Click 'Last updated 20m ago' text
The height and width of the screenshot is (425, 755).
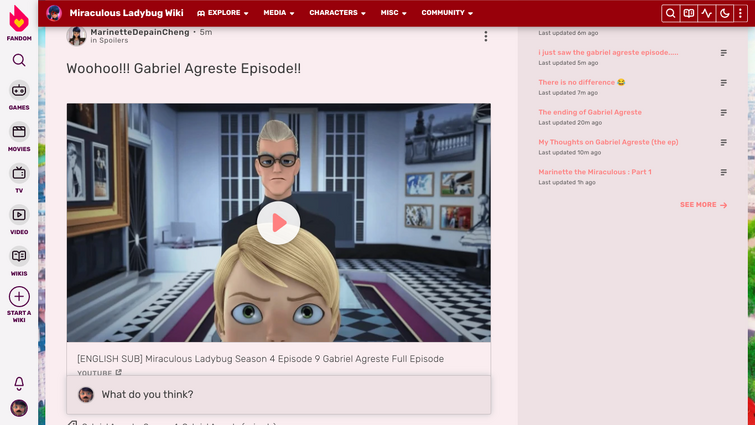pos(570,123)
